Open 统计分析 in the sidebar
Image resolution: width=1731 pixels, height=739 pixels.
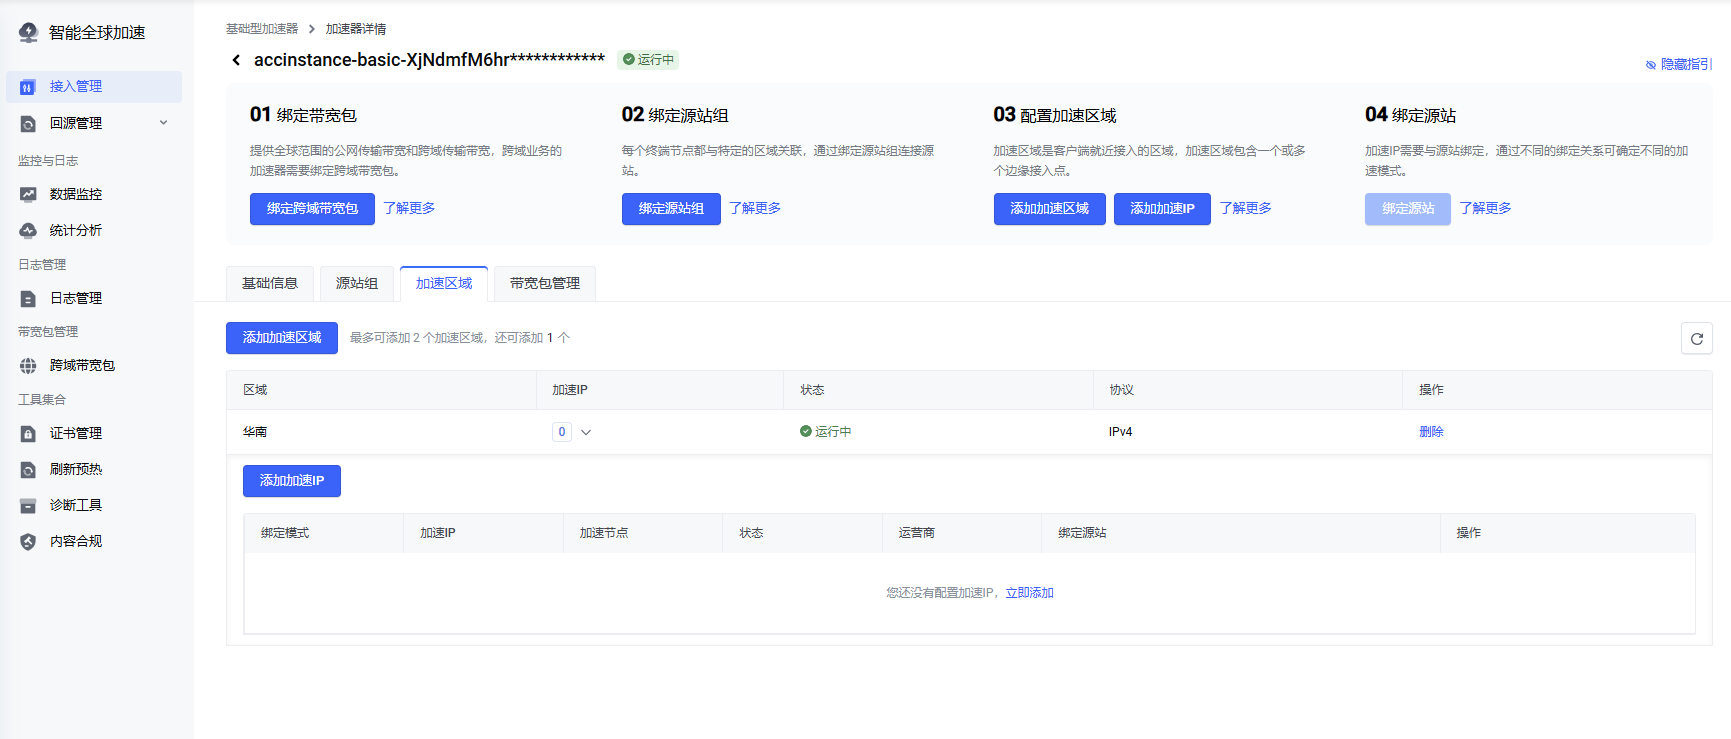[x=76, y=231]
